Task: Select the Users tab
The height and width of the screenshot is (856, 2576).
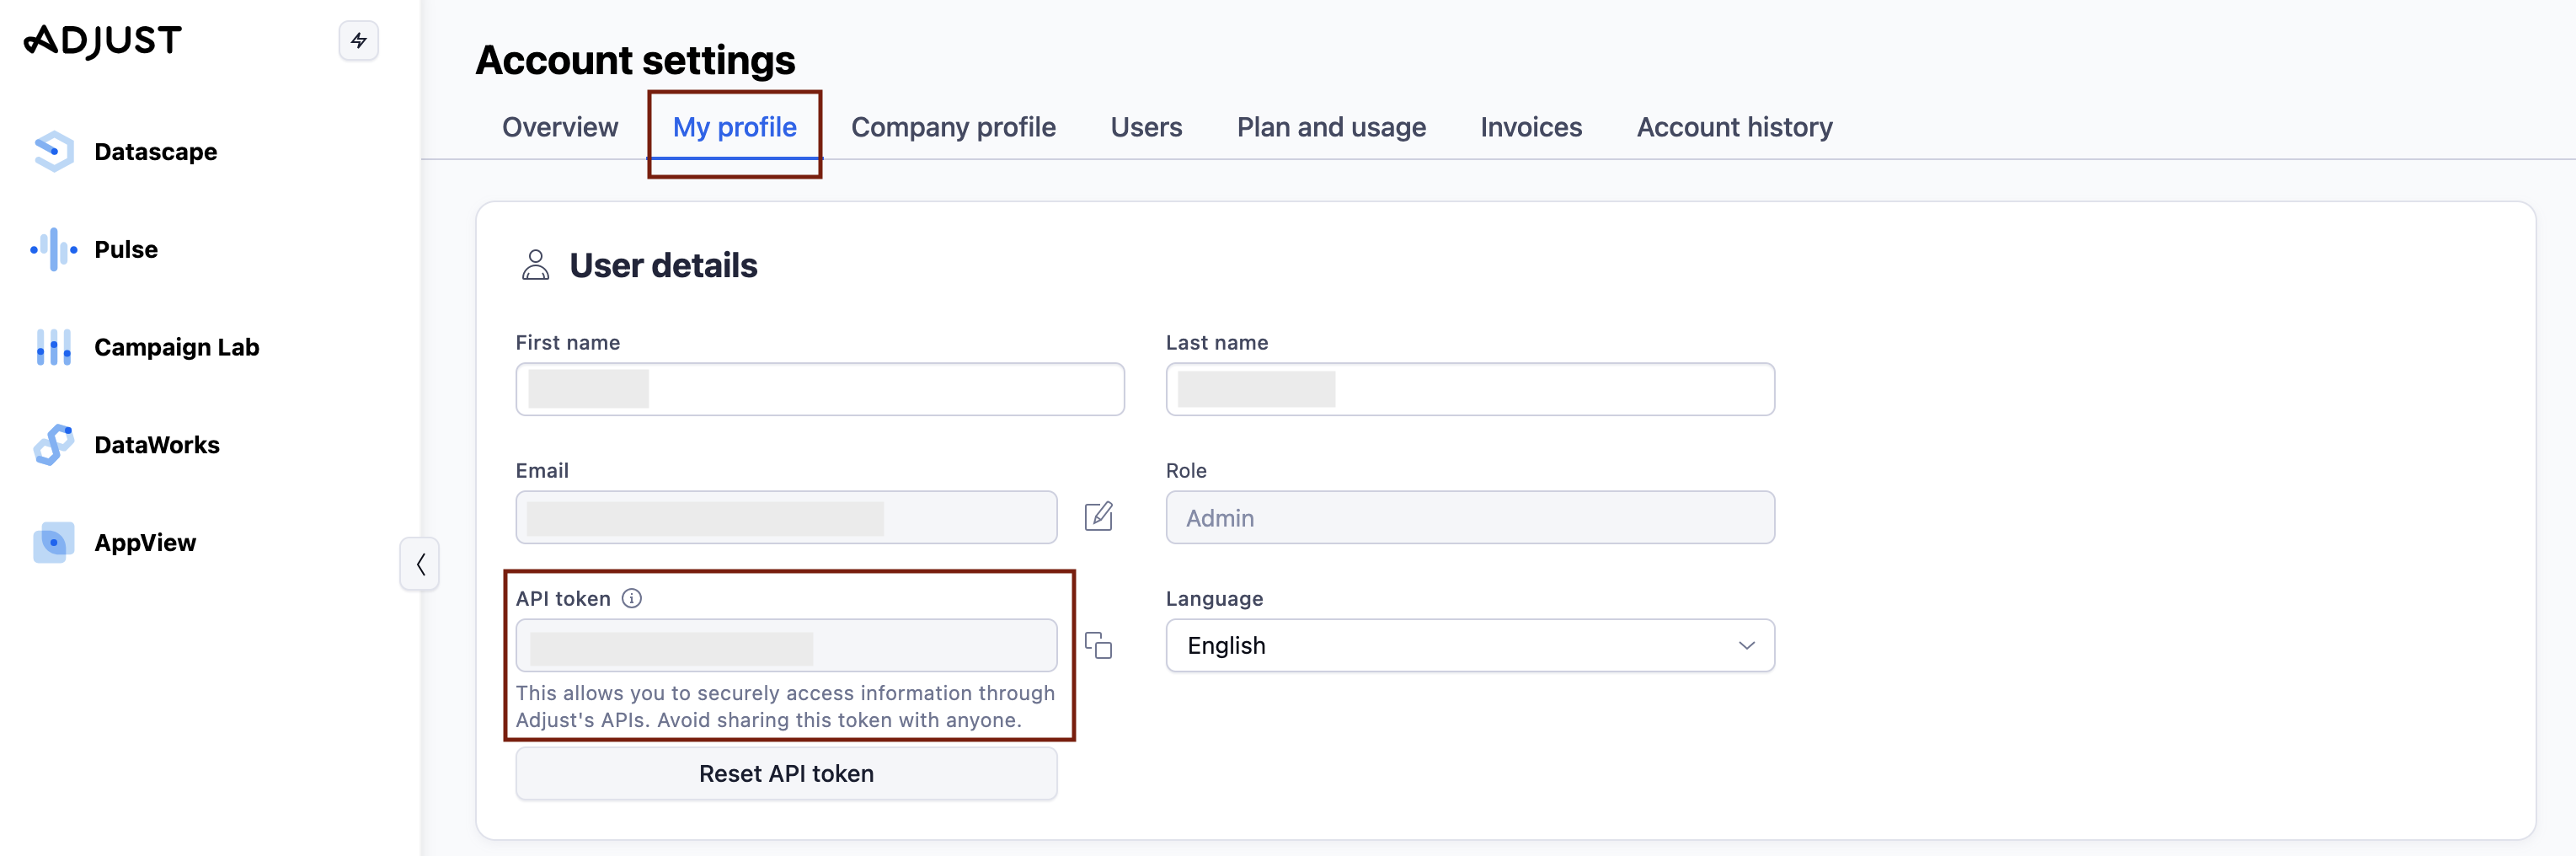Action: coord(1145,127)
